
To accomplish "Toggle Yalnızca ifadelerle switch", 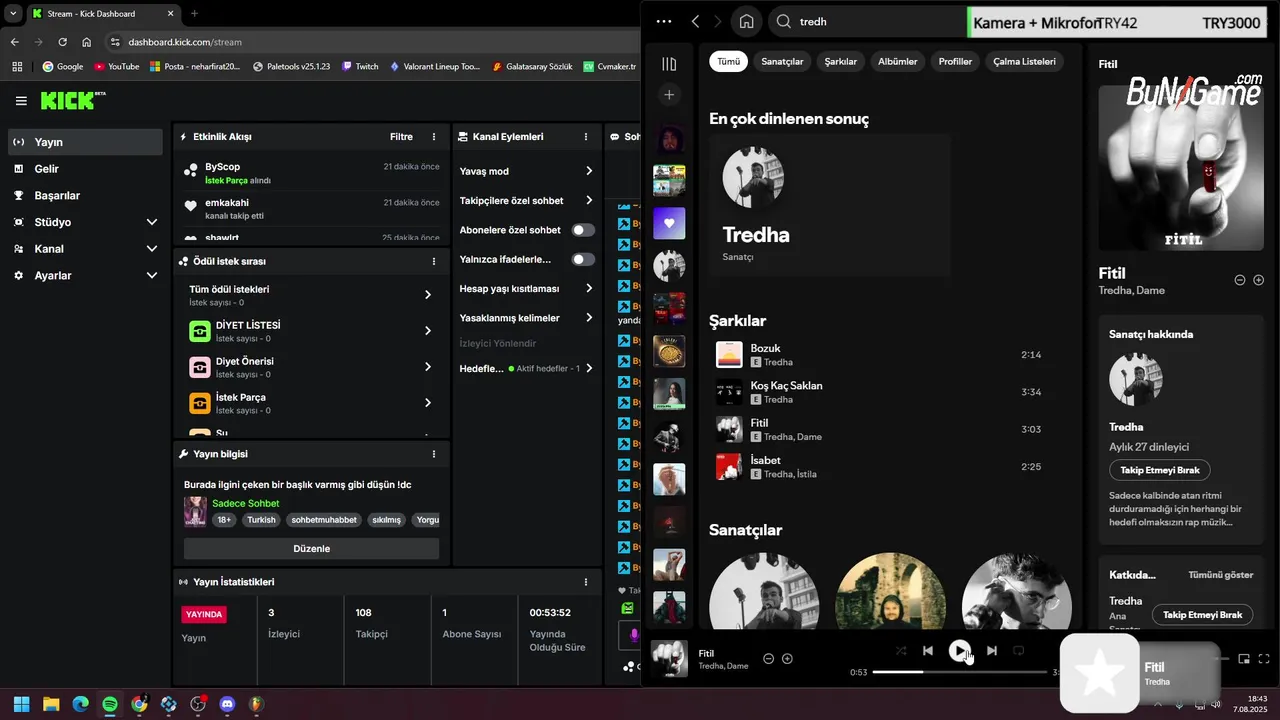I will click(583, 259).
